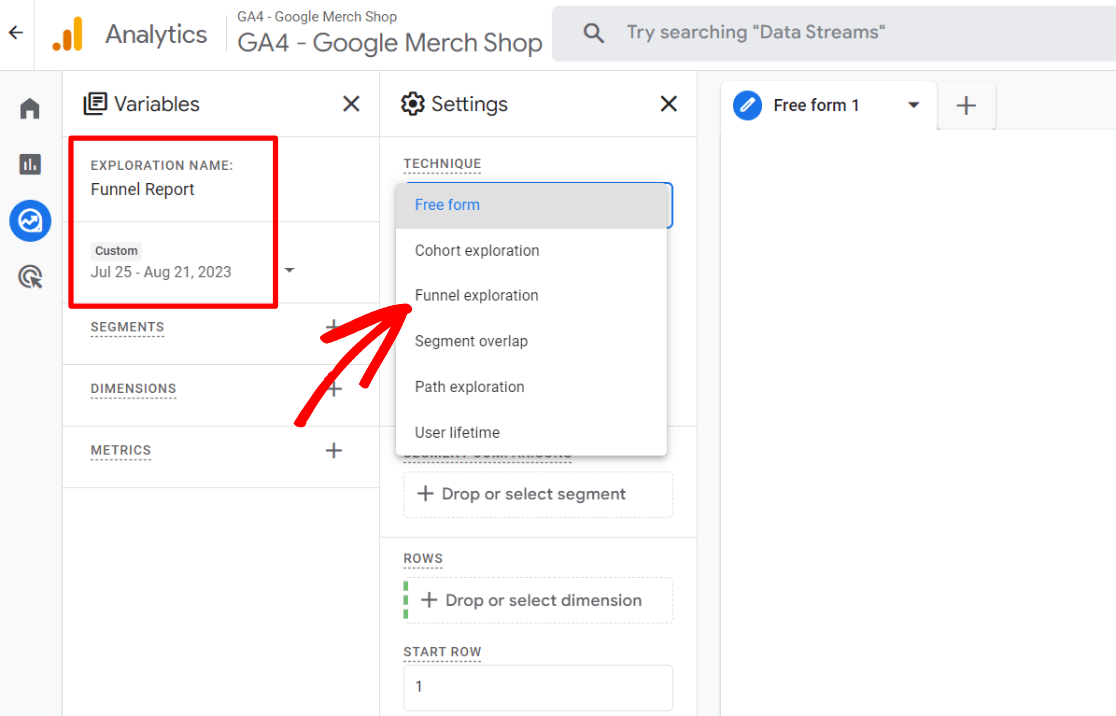Screen dimensions: 1116x716
Task: Open the date range dropdown
Action: coord(289,271)
